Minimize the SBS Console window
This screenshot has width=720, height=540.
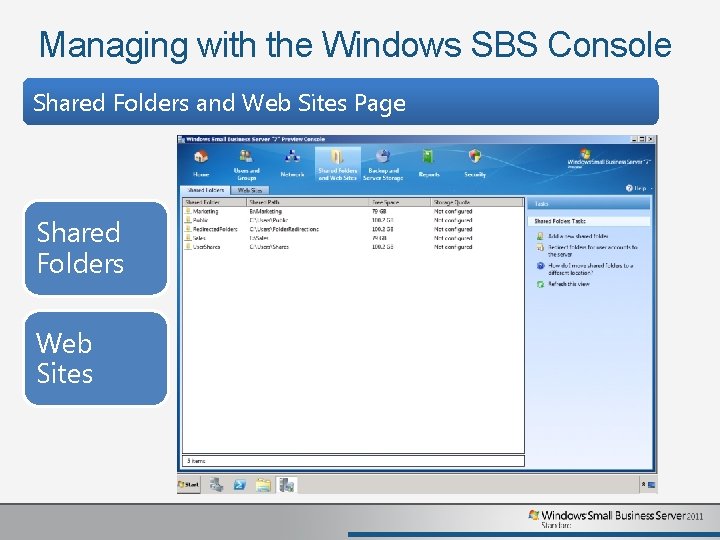(634, 139)
